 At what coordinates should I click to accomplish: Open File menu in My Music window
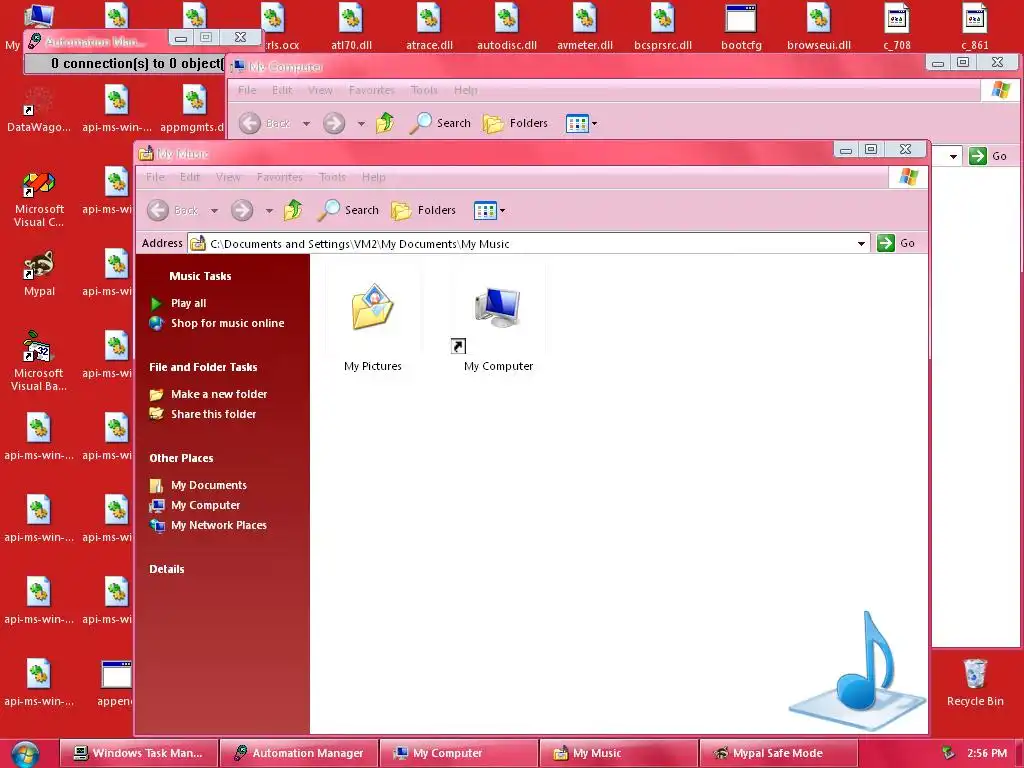click(x=155, y=177)
